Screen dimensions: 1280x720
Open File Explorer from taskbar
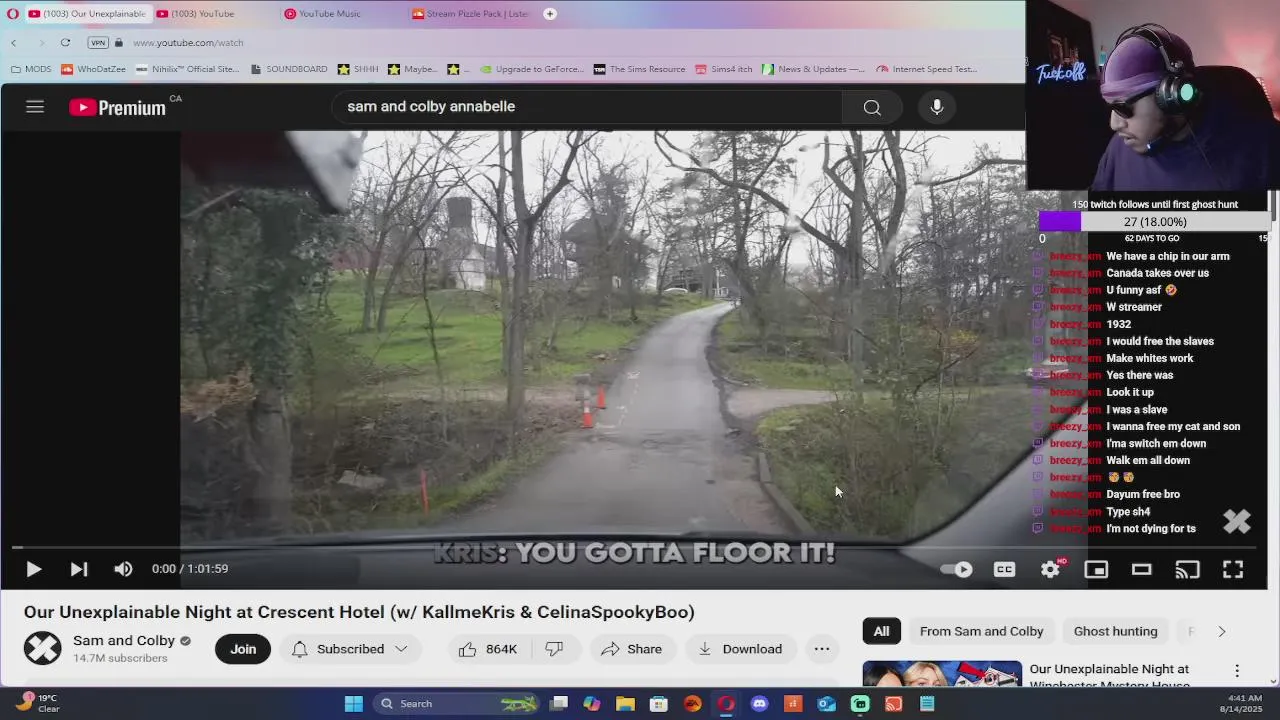pyautogui.click(x=626, y=704)
